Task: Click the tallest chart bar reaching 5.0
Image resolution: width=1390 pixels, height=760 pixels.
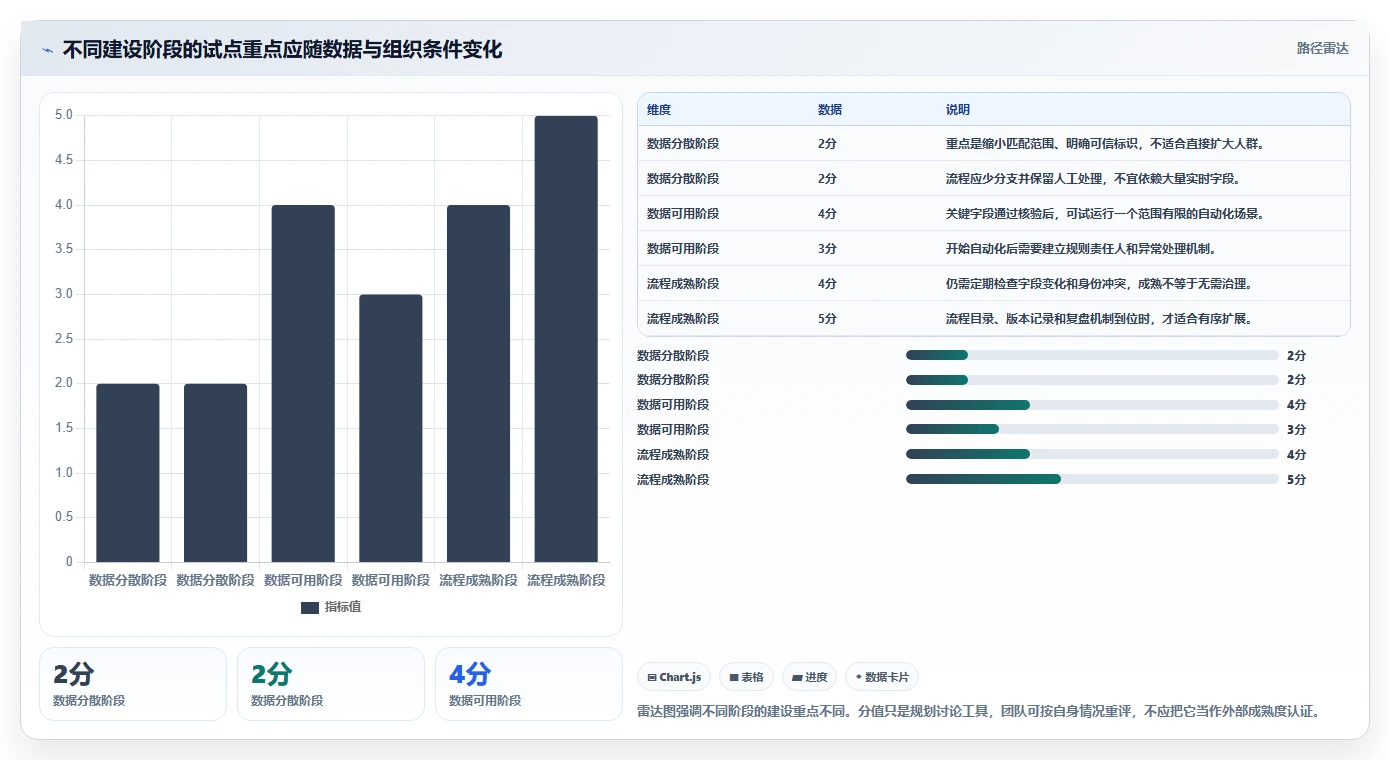Action: 566,339
